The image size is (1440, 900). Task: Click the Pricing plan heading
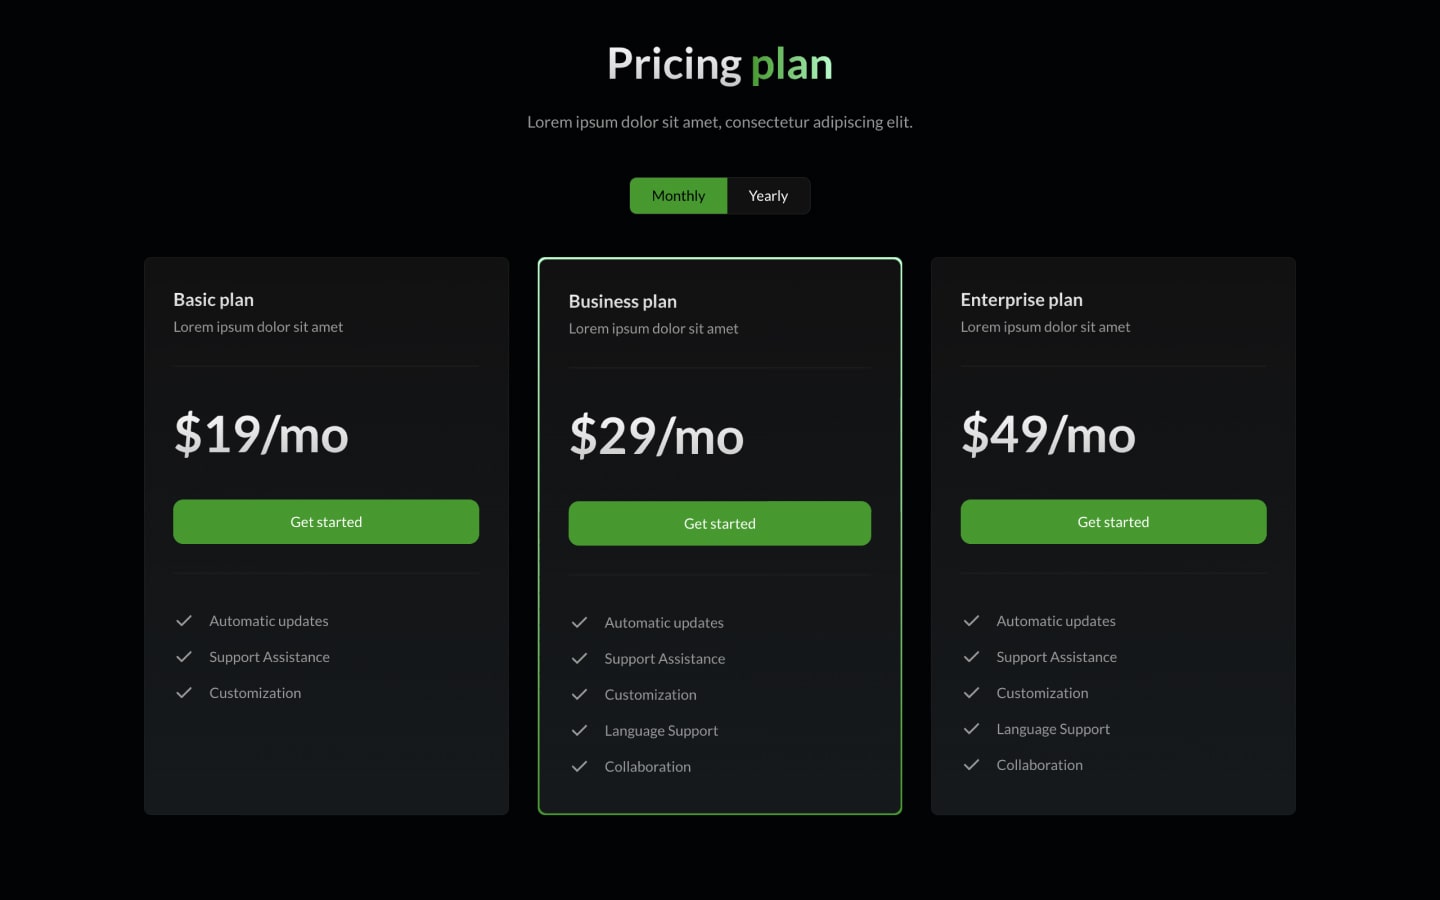(x=719, y=63)
